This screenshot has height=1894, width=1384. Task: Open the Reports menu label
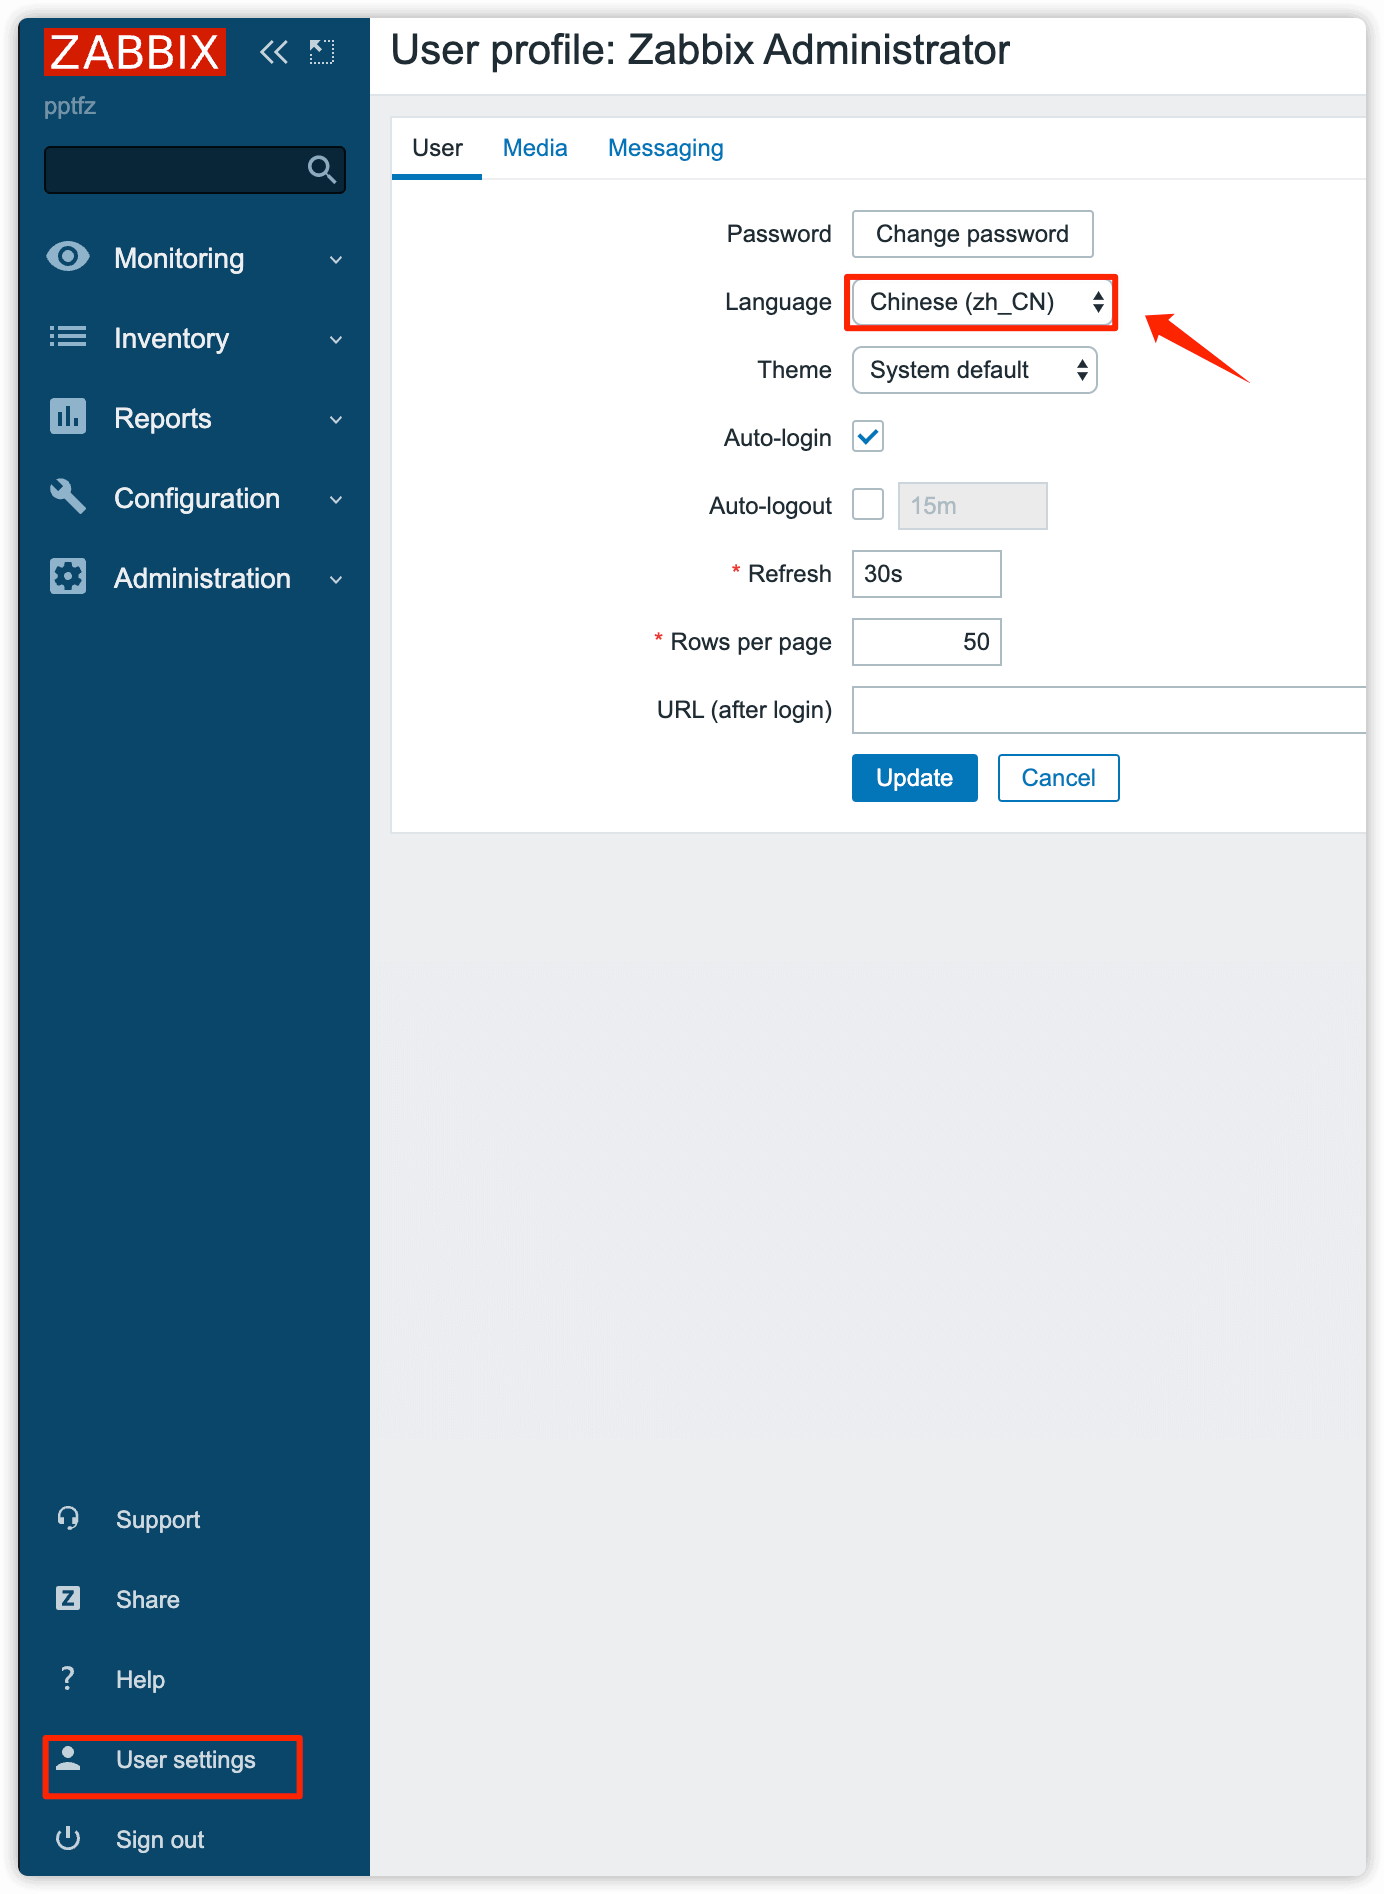click(163, 418)
